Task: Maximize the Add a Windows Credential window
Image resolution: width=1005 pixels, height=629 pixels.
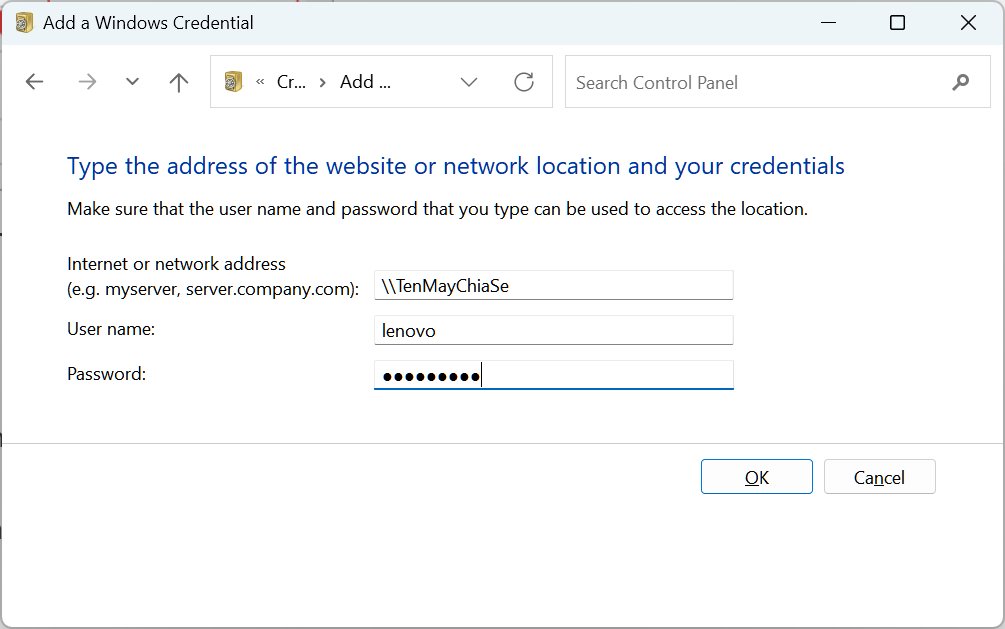Action: pyautogui.click(x=897, y=22)
